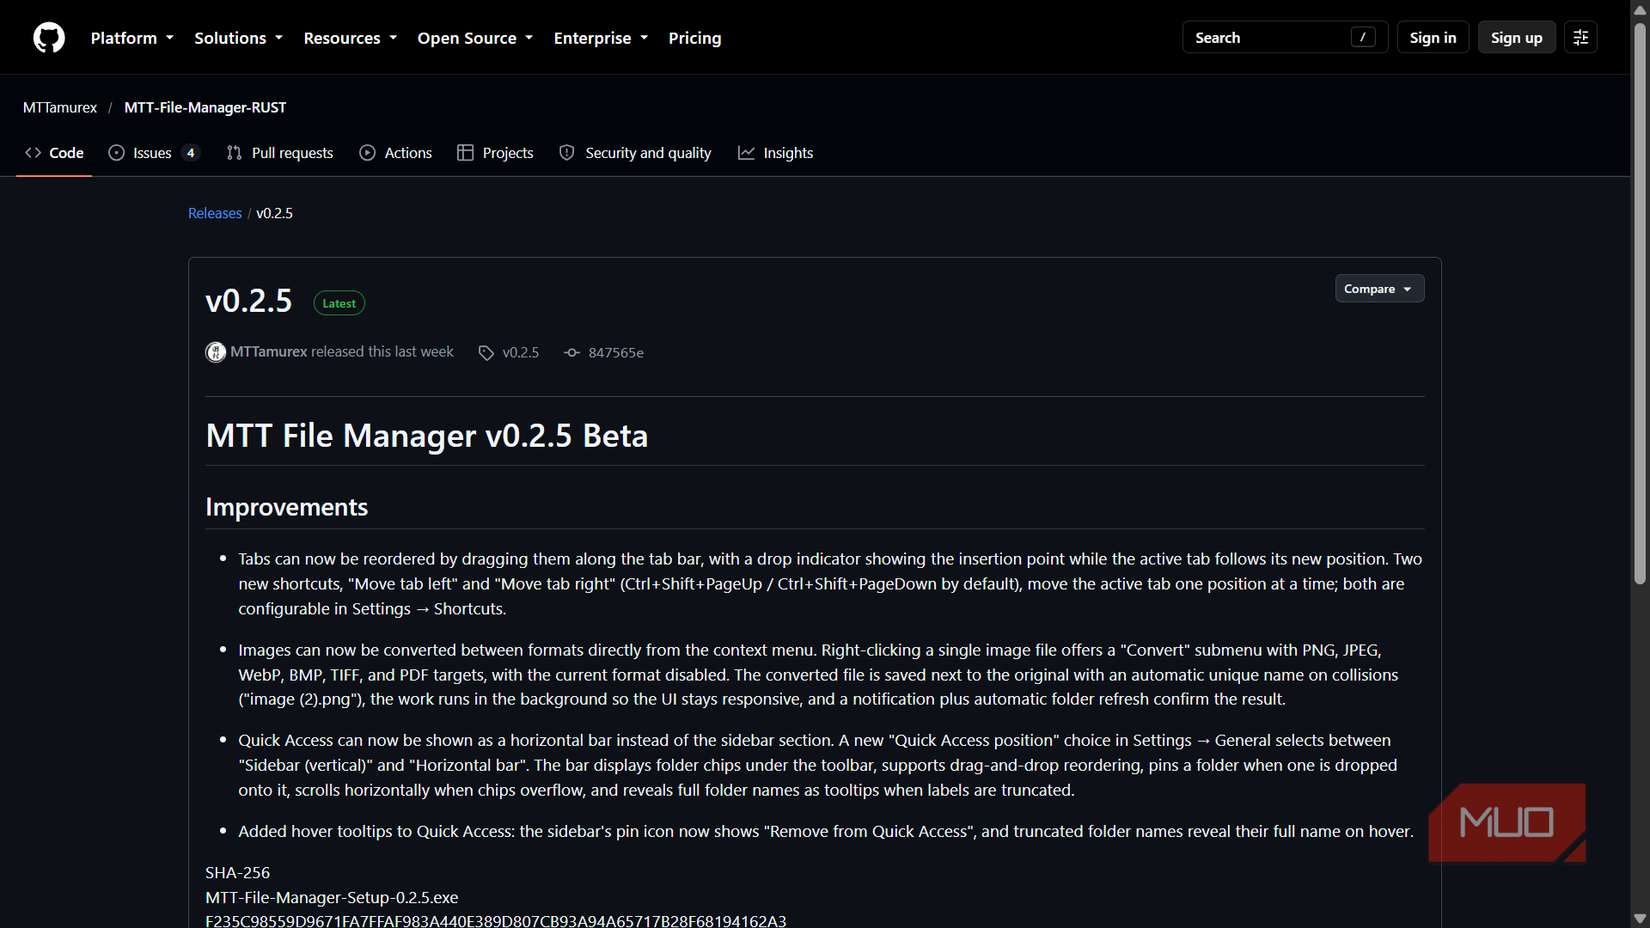Click the page vertical scrollbar thumb
The width and height of the screenshot is (1650, 928).
tap(1639, 304)
